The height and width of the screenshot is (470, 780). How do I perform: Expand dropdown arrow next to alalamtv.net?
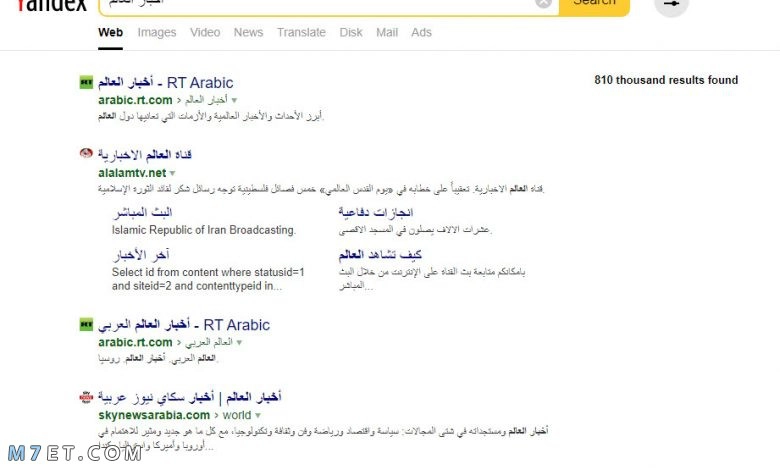pyautogui.click(x=173, y=174)
